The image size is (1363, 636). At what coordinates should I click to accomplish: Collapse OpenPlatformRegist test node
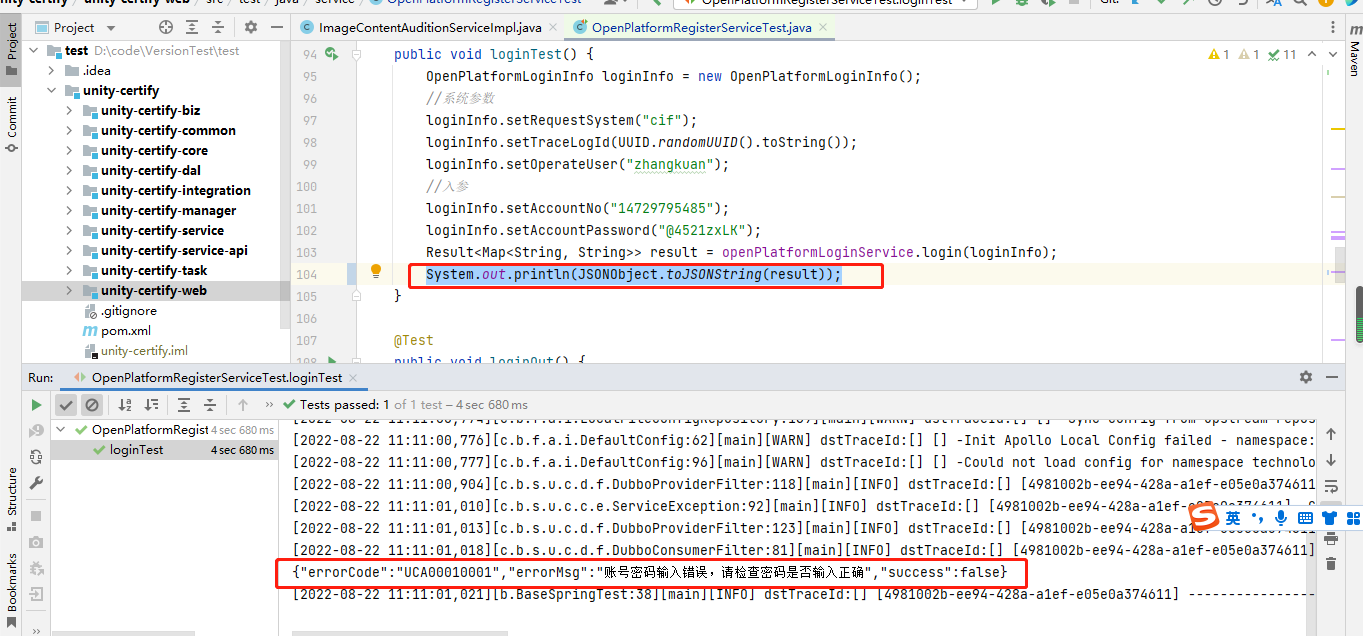pyautogui.click(x=62, y=430)
